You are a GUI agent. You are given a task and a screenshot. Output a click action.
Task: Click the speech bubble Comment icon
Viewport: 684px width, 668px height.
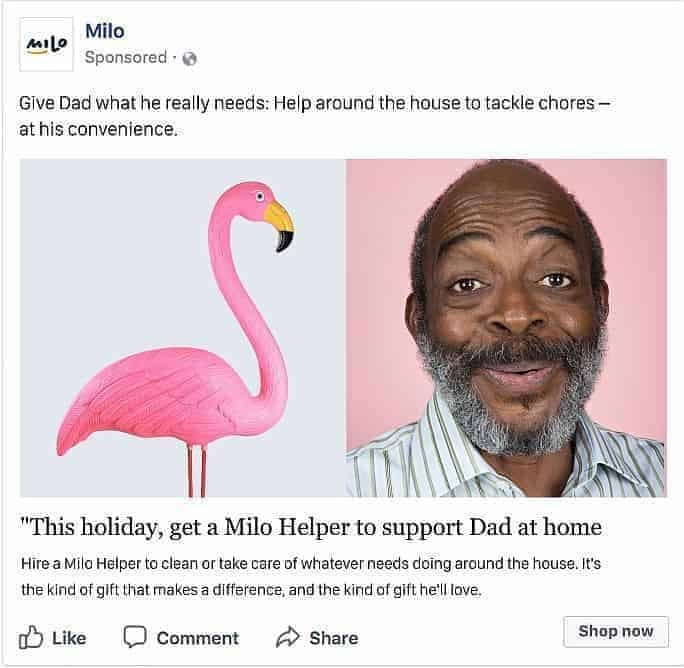point(134,637)
